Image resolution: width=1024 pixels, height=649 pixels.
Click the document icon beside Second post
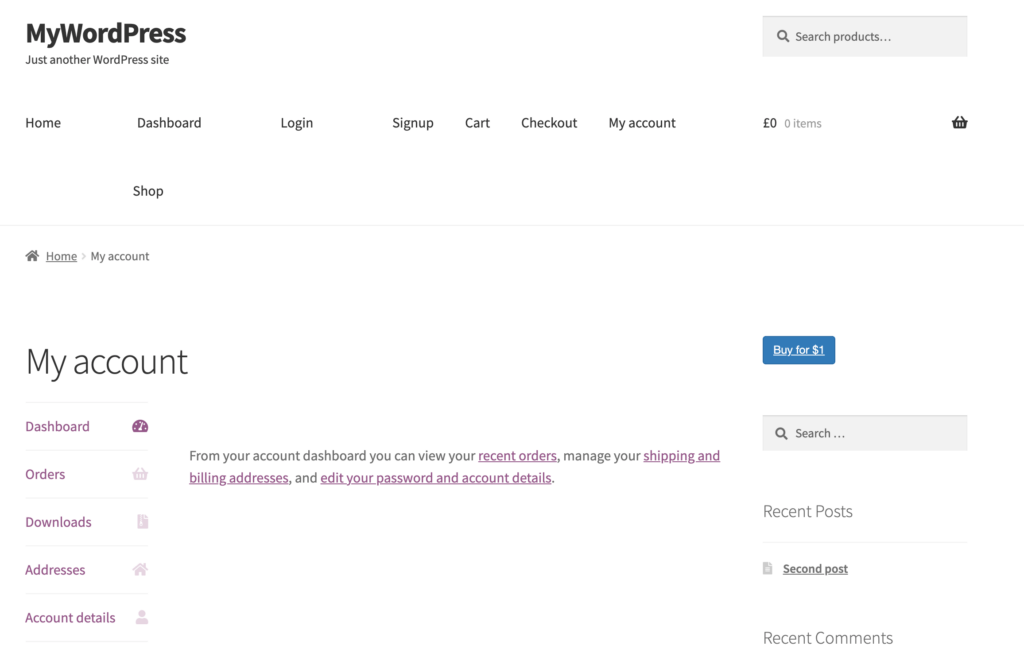(768, 569)
